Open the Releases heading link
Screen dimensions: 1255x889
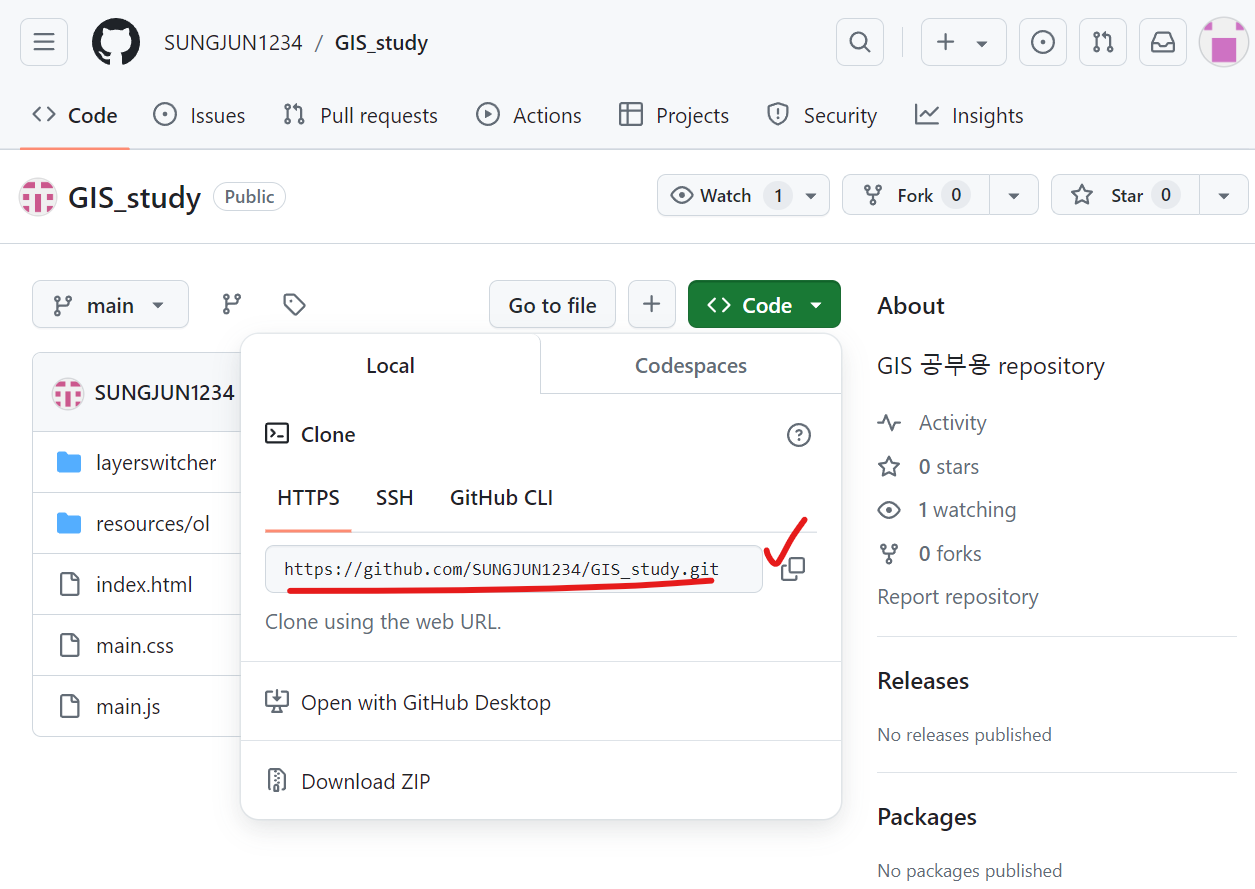923,681
